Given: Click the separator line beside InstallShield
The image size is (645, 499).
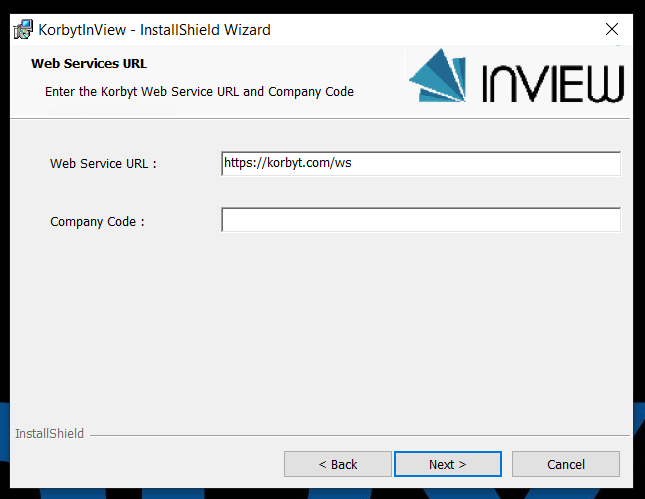Looking at the screenshot, I should tap(360, 435).
